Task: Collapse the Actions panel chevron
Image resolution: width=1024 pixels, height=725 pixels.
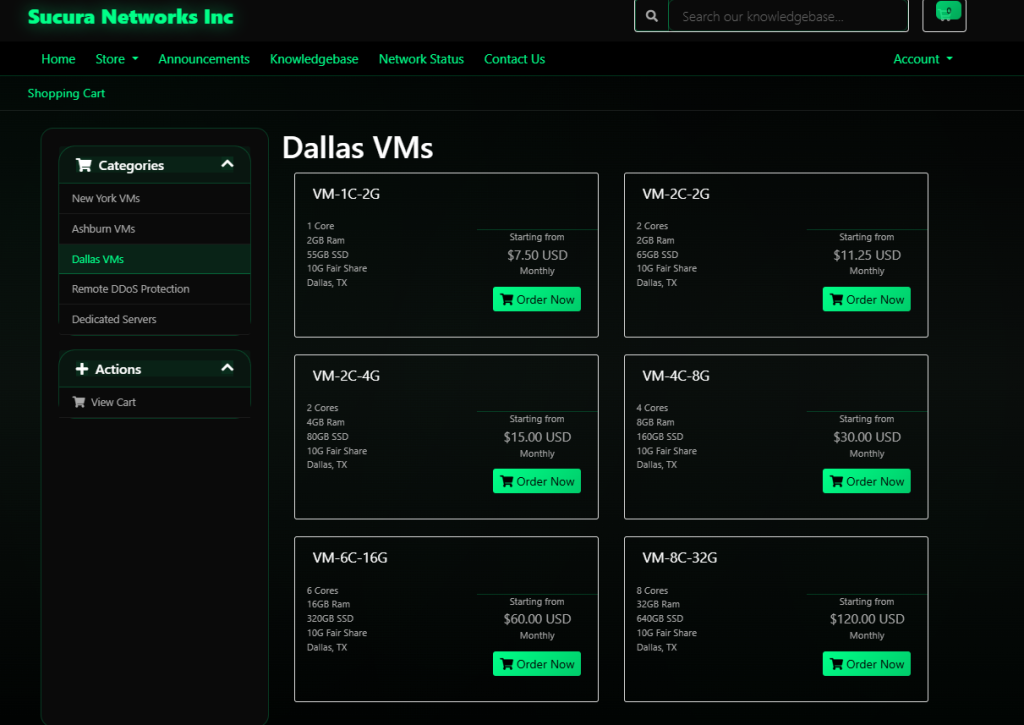Action: (x=227, y=368)
